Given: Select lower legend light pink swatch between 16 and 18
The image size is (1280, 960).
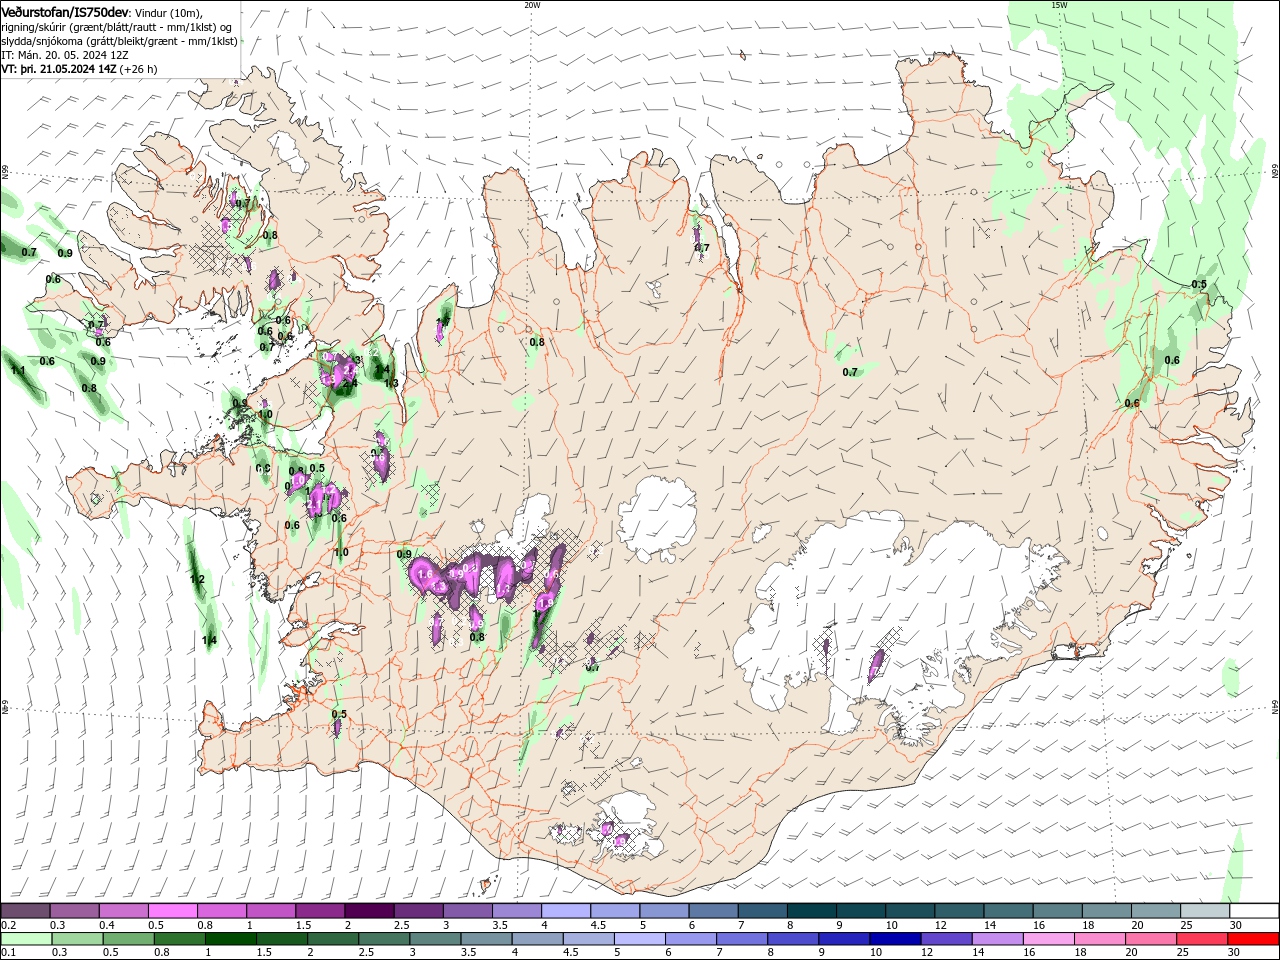Looking at the screenshot, I should click(x=1048, y=939).
